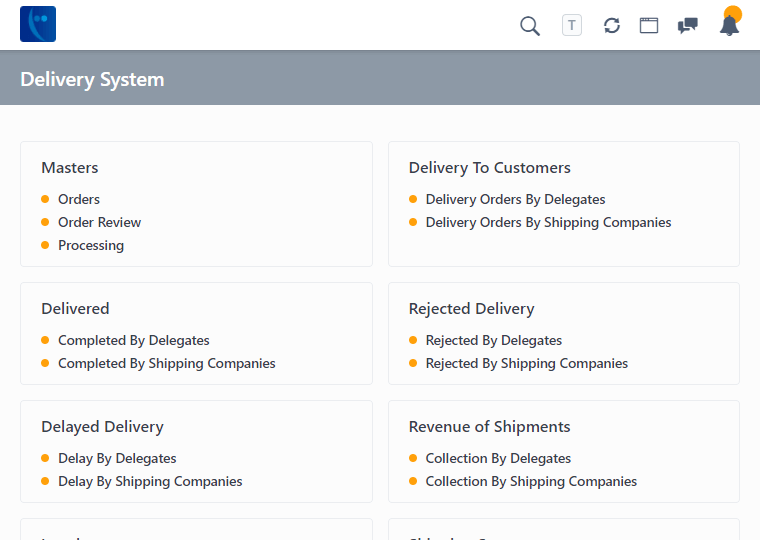Open Delivery Orders By Shipping Companies

[x=548, y=222]
